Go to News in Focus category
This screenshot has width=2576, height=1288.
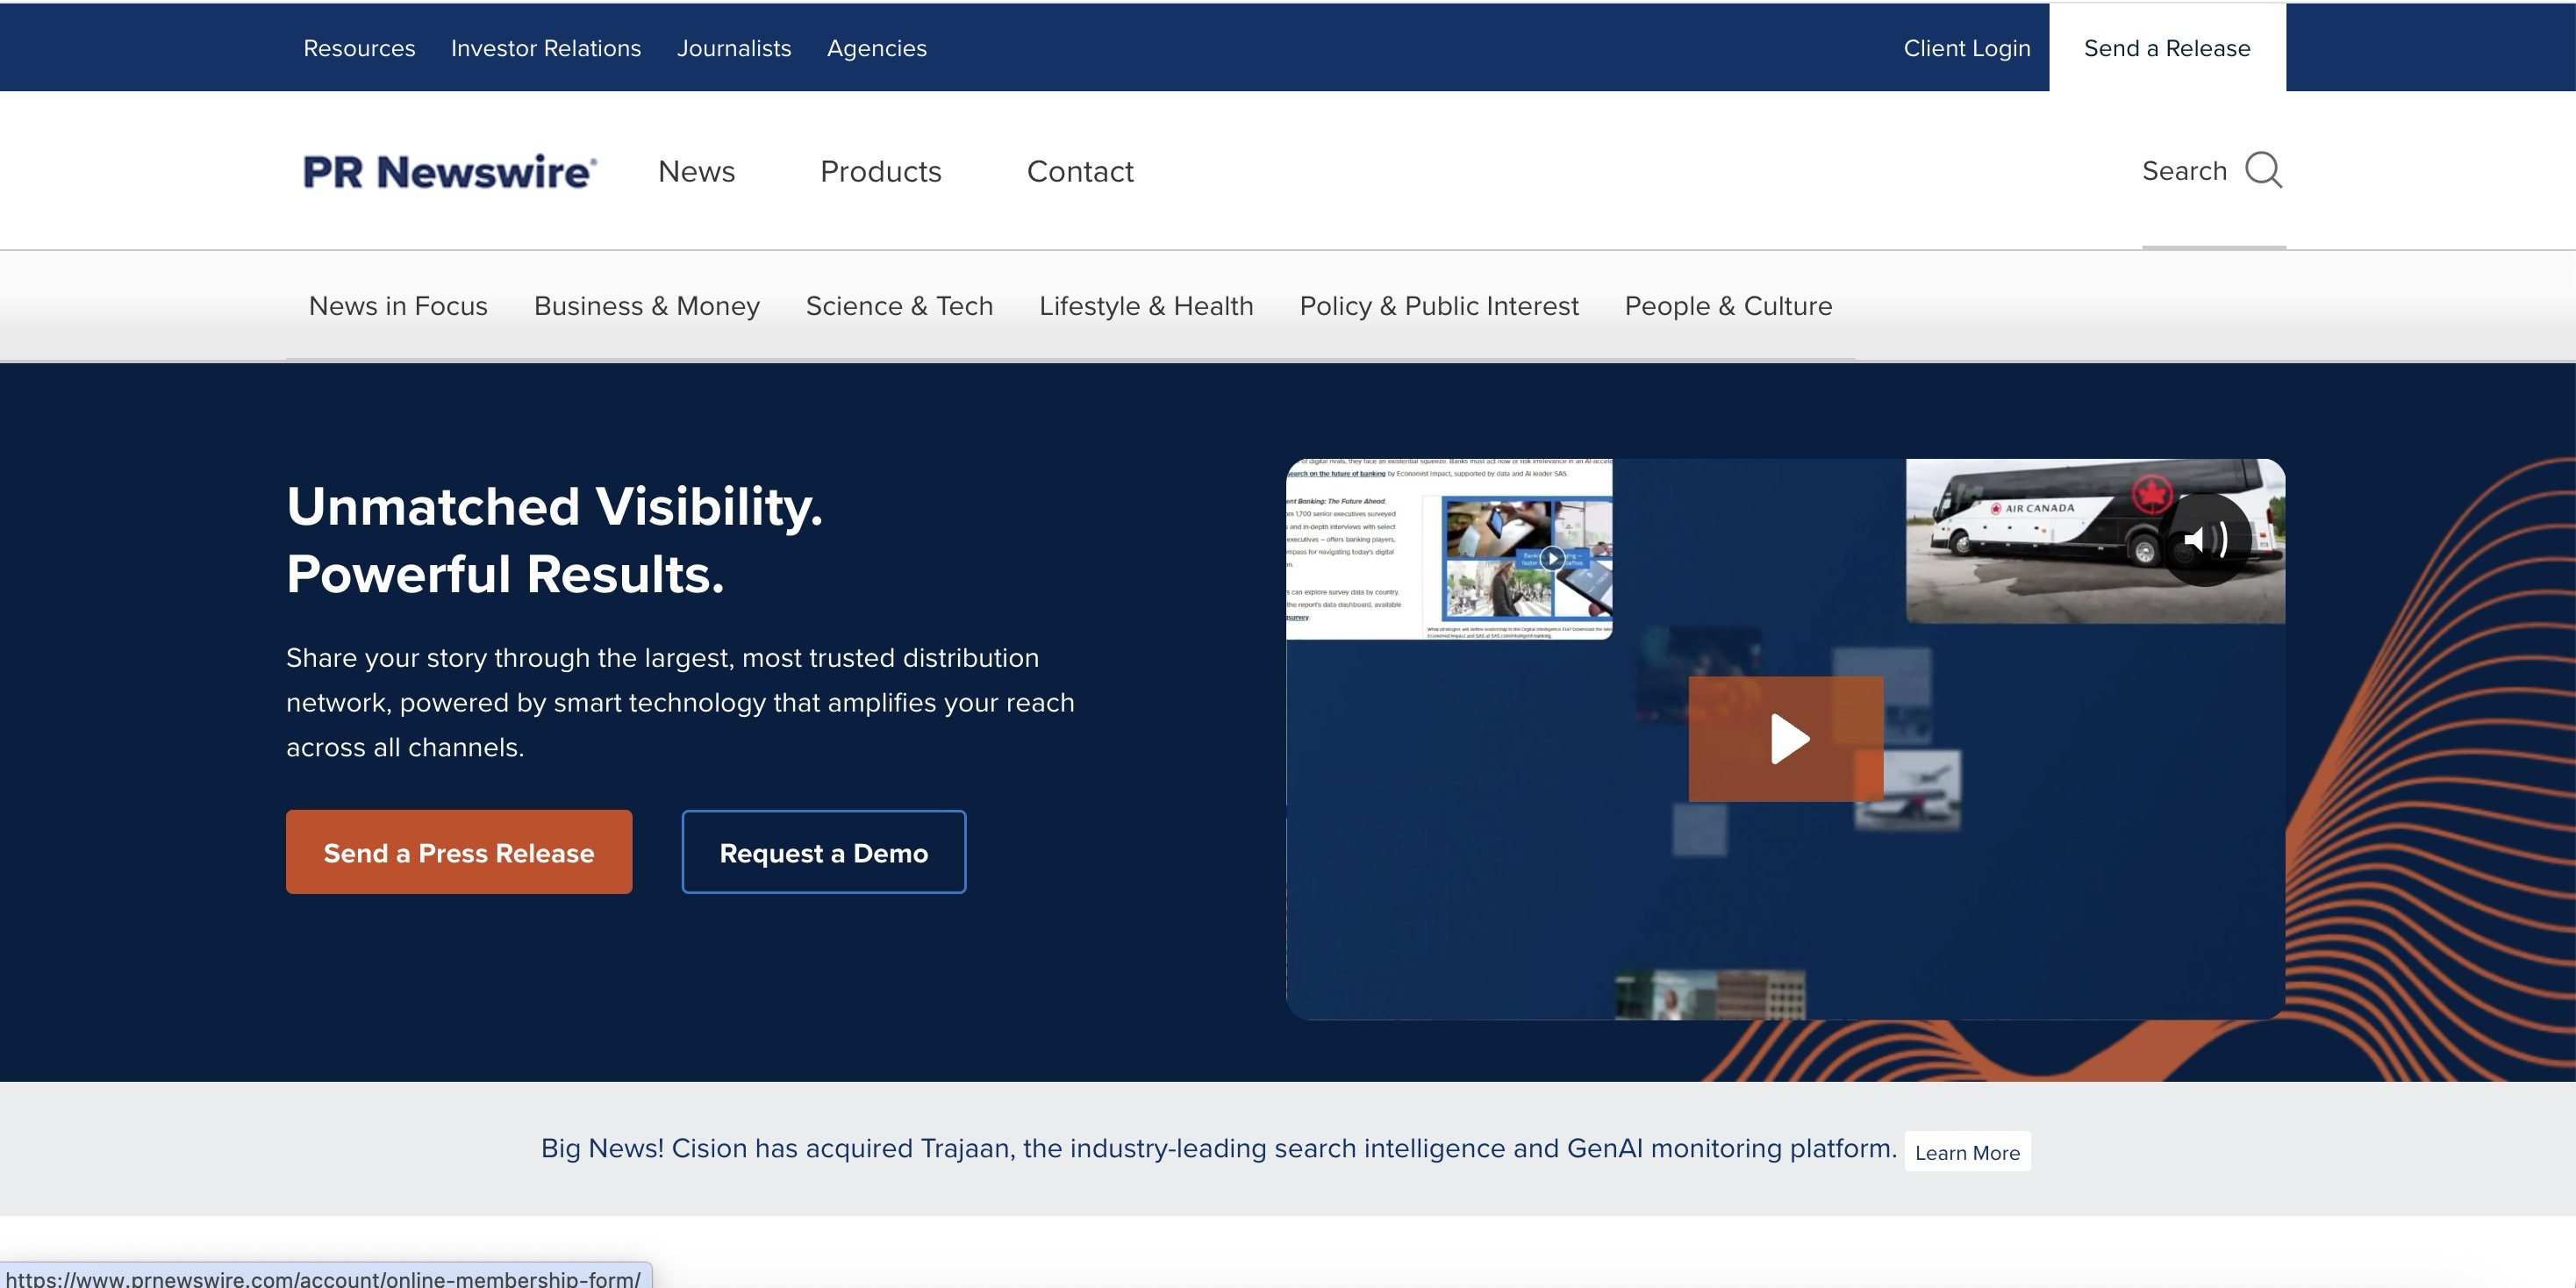pyautogui.click(x=398, y=306)
